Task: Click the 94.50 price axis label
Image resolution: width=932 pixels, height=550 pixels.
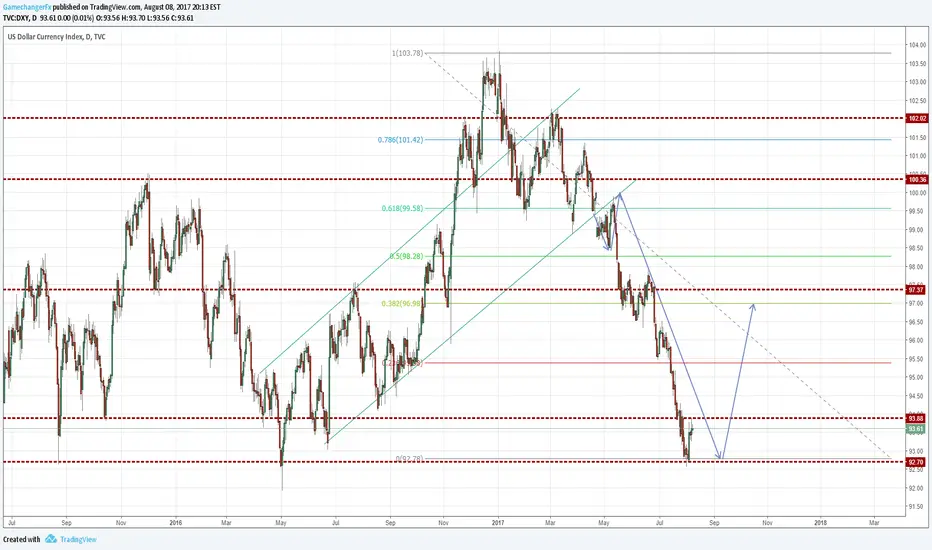Action: (915, 395)
